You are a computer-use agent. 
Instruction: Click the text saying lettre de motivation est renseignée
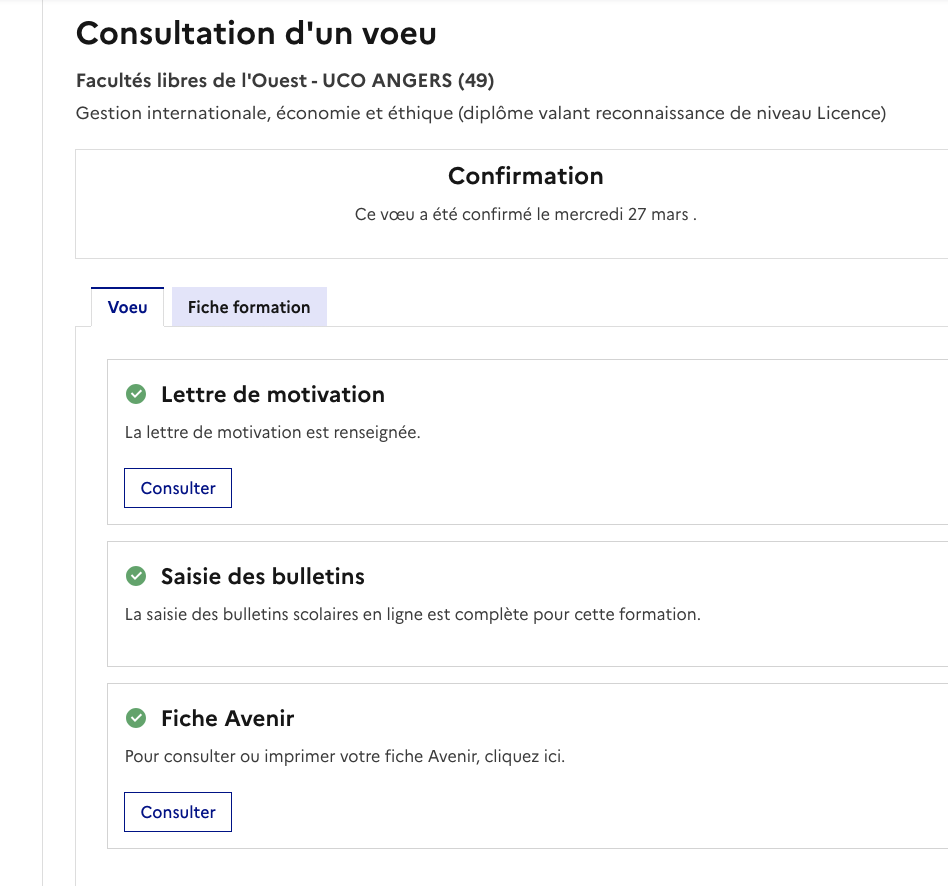click(273, 432)
